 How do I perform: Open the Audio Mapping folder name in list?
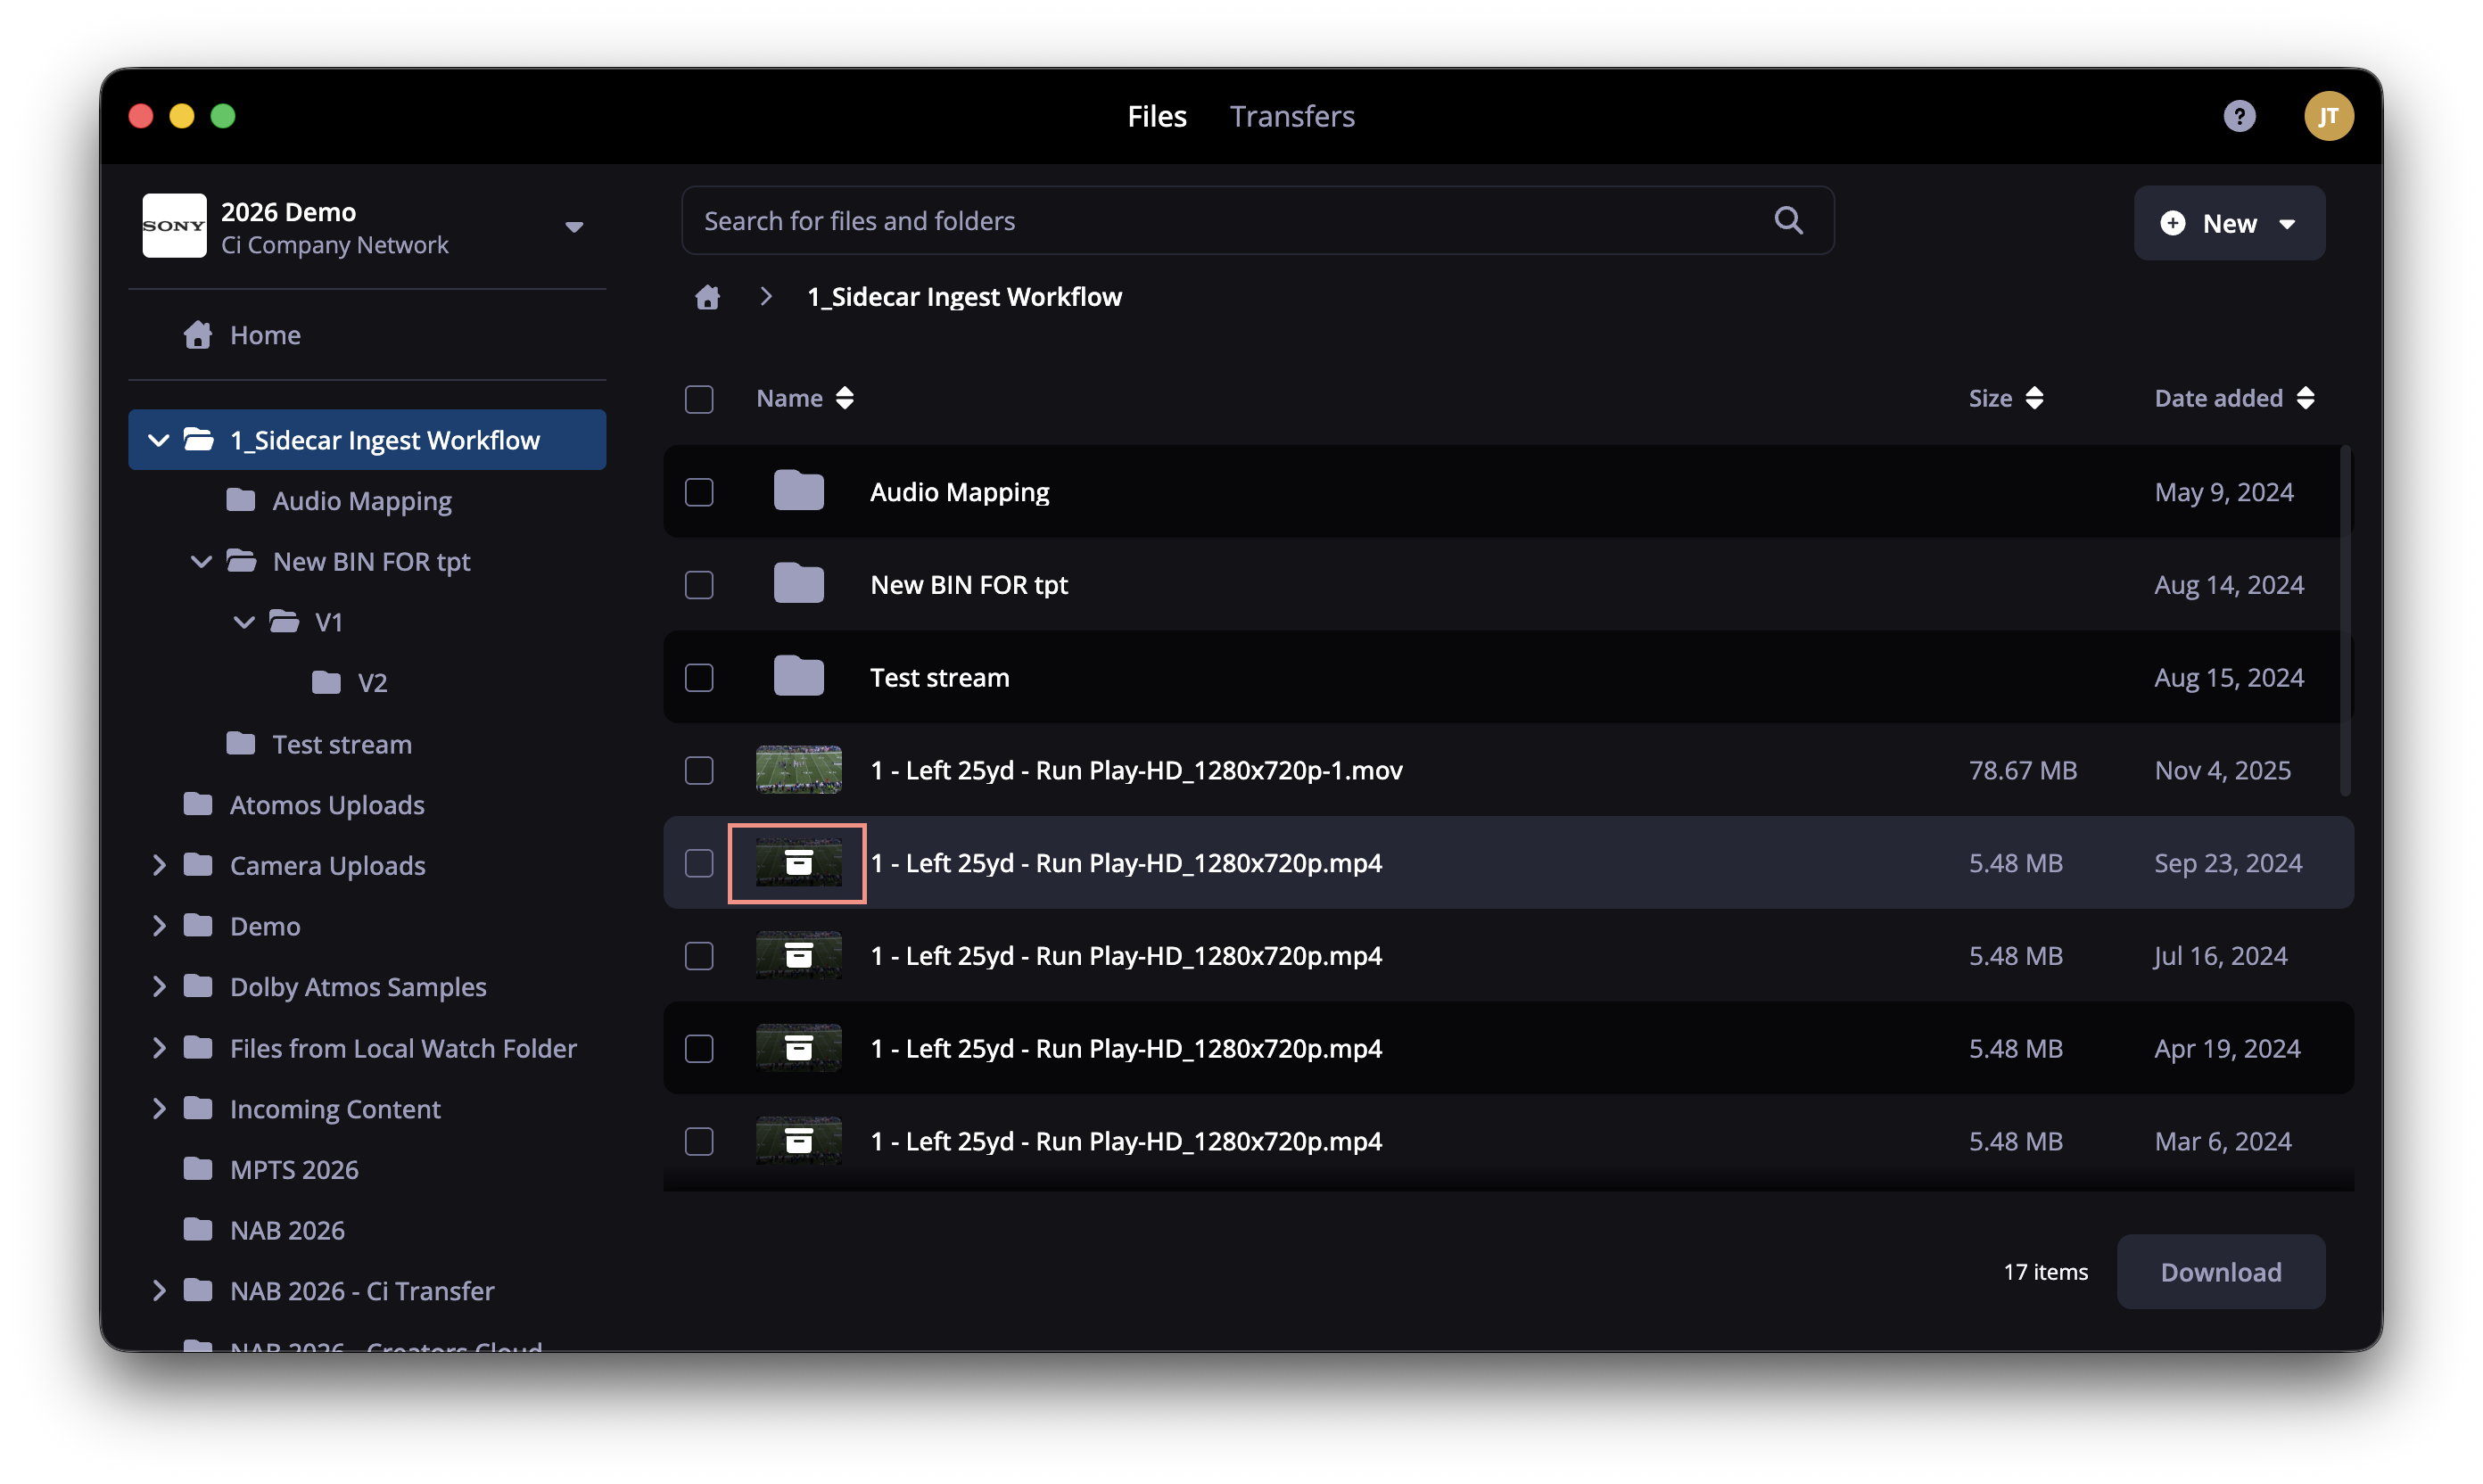click(959, 492)
